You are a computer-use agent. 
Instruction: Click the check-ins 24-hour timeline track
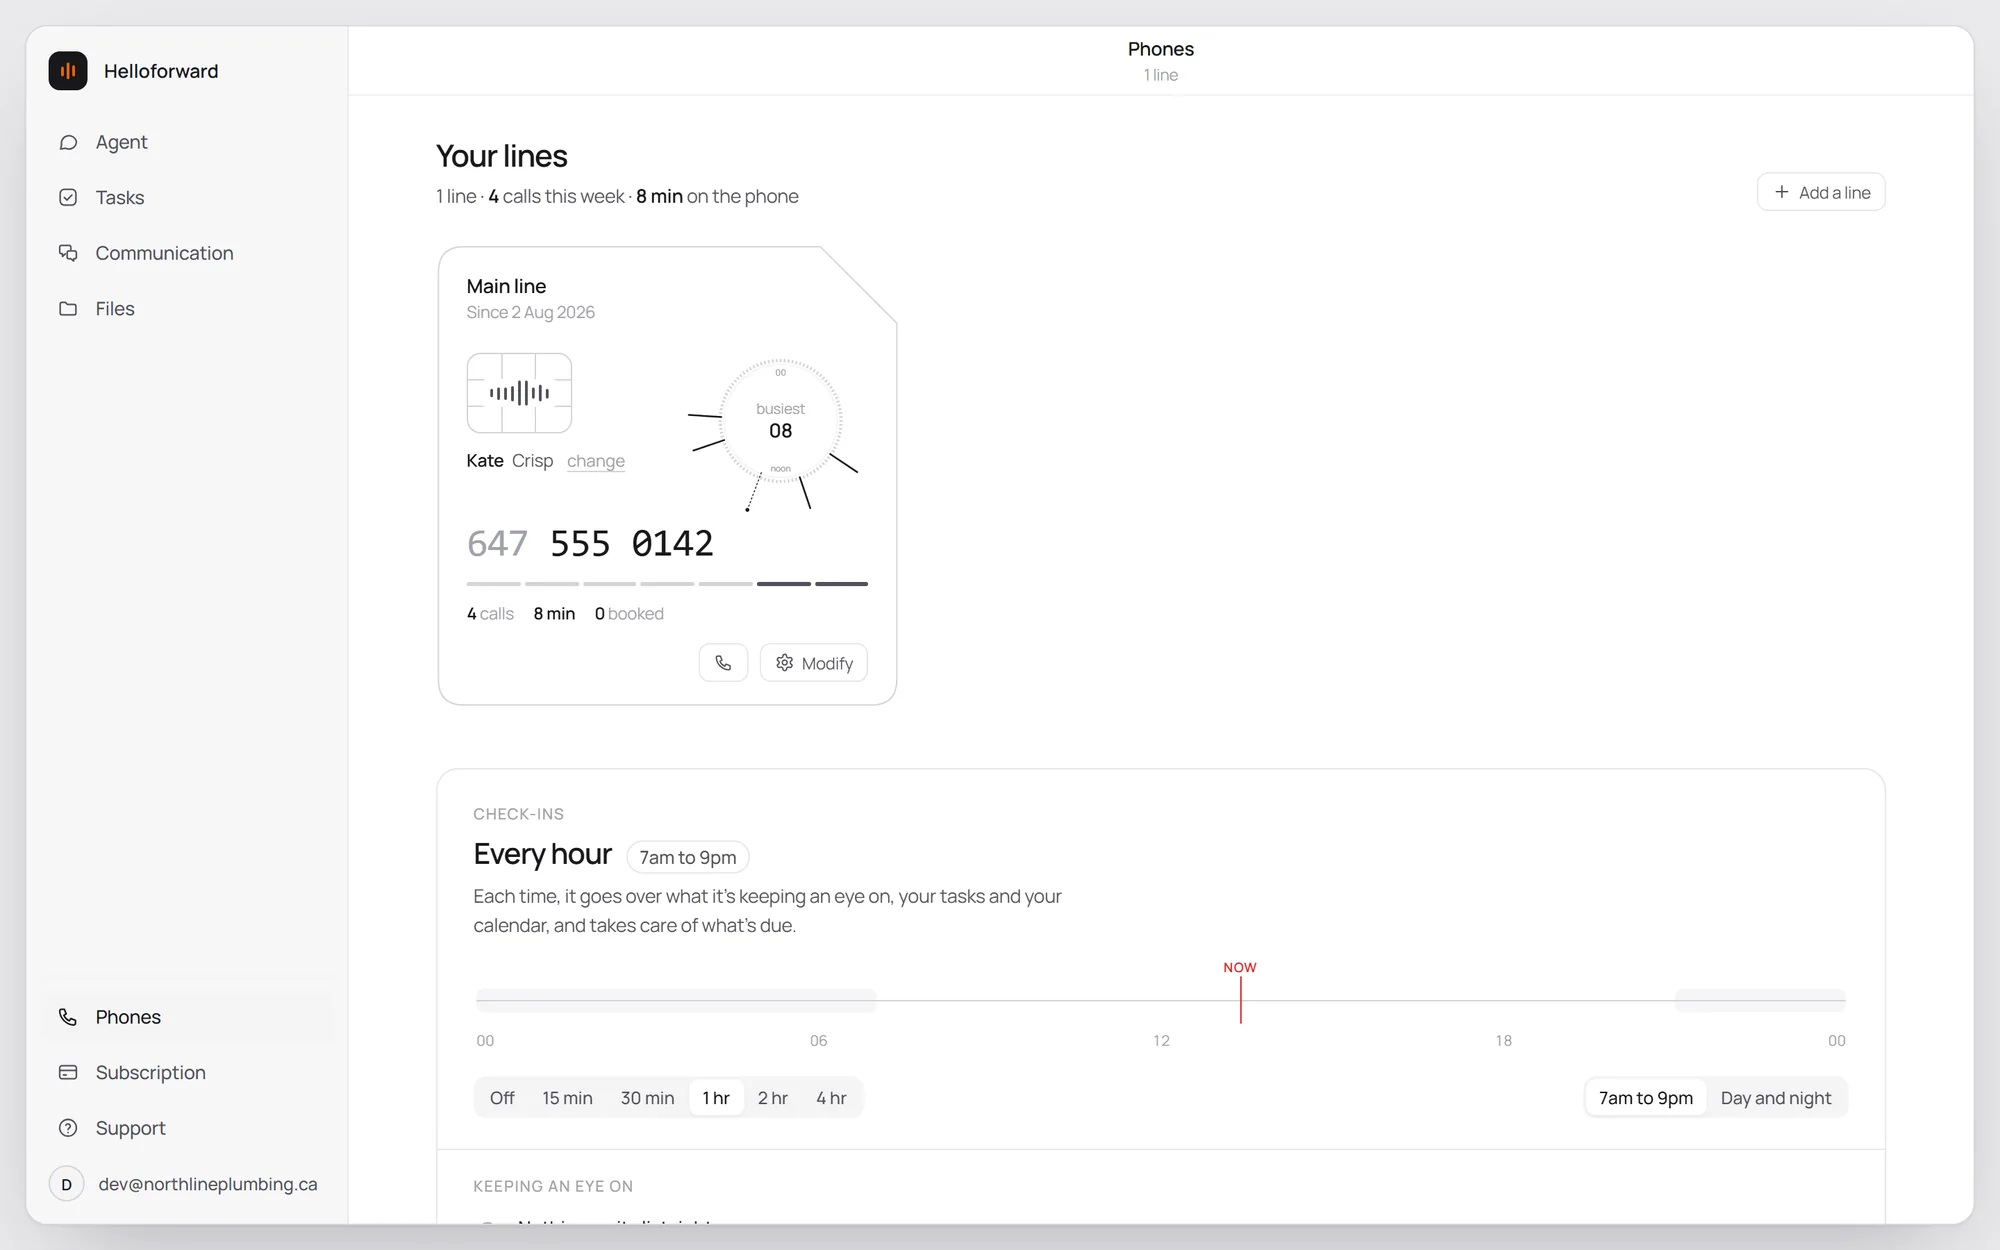[1161, 1000]
